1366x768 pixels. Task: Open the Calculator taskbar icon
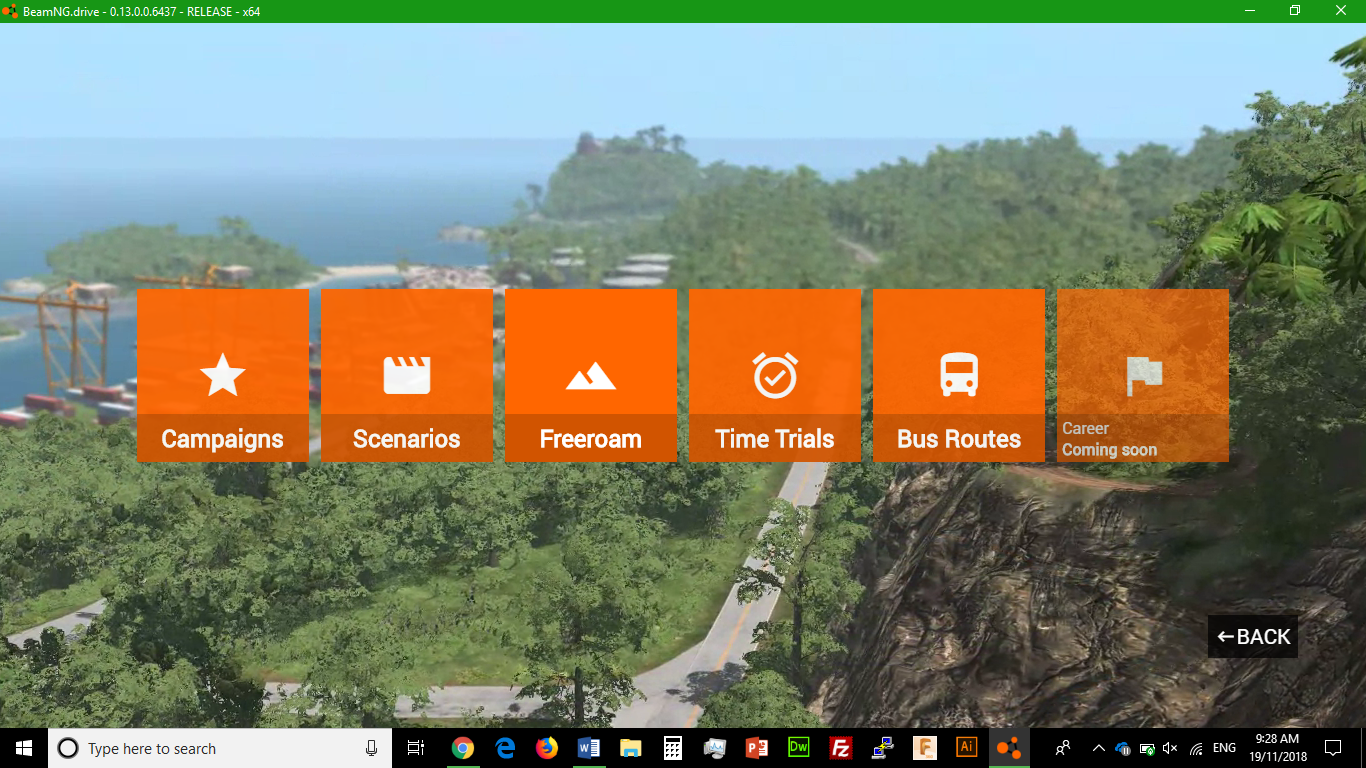673,748
